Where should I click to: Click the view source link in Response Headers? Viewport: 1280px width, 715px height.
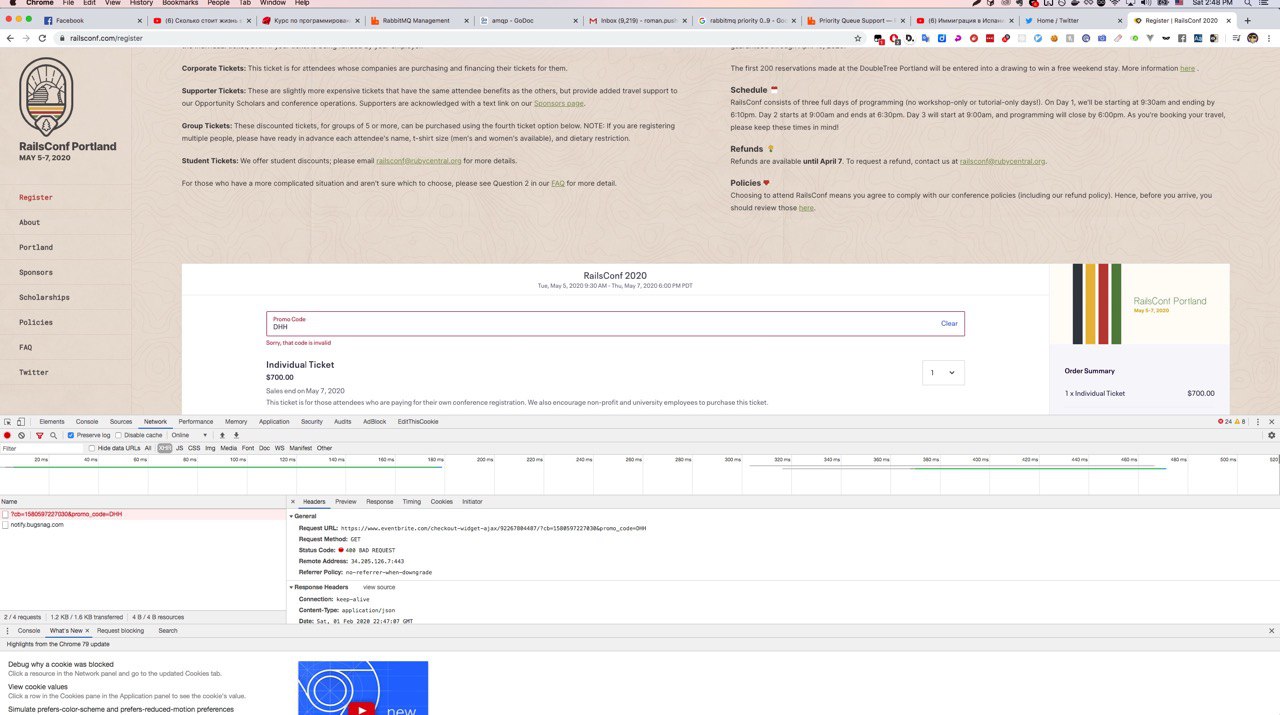[x=379, y=587]
